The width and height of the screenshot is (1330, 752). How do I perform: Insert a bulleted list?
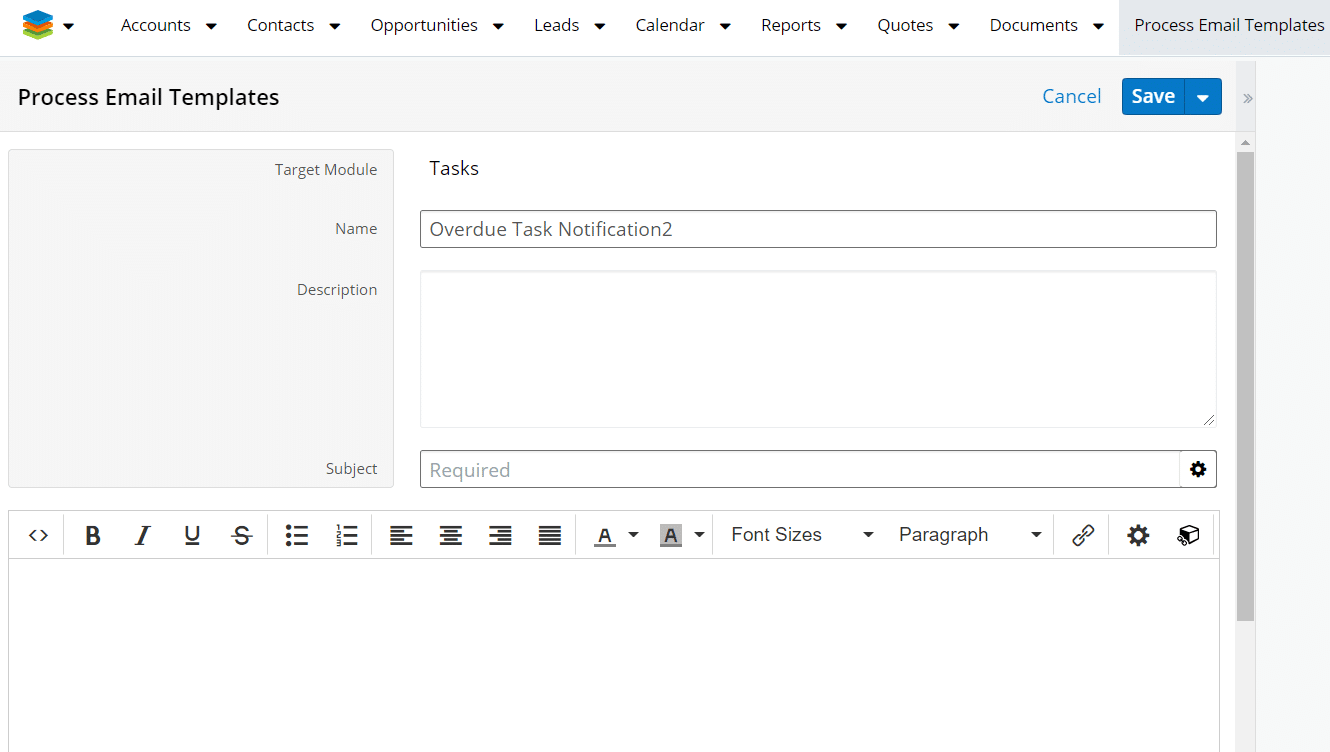point(296,535)
